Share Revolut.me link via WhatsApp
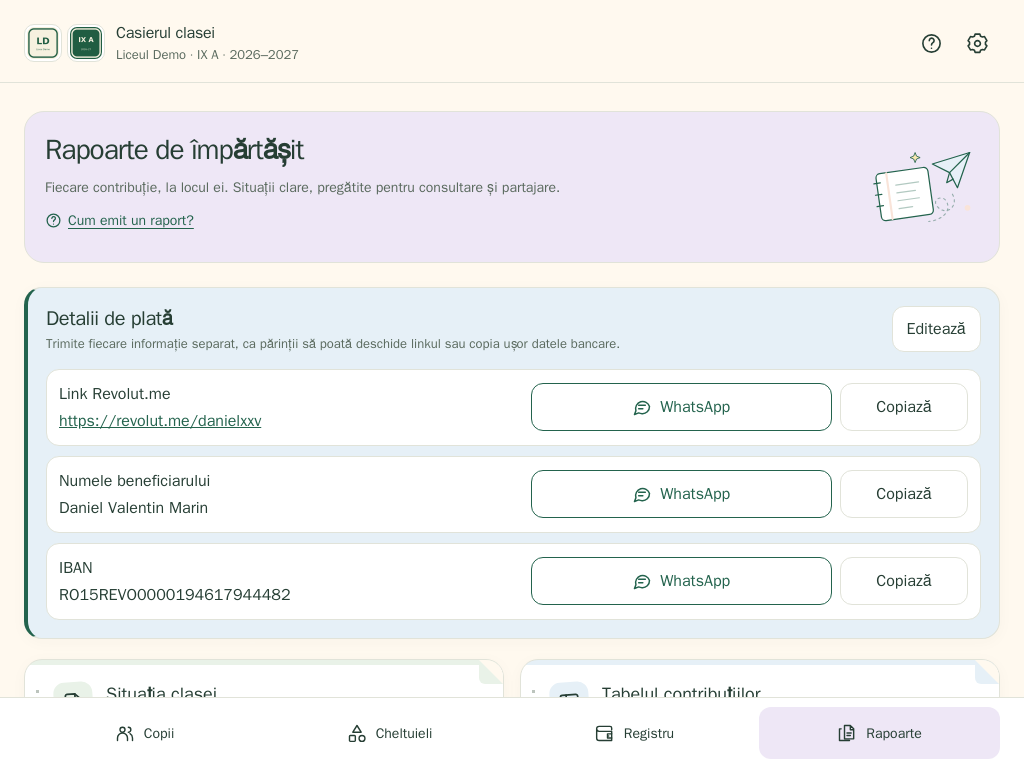 681,407
